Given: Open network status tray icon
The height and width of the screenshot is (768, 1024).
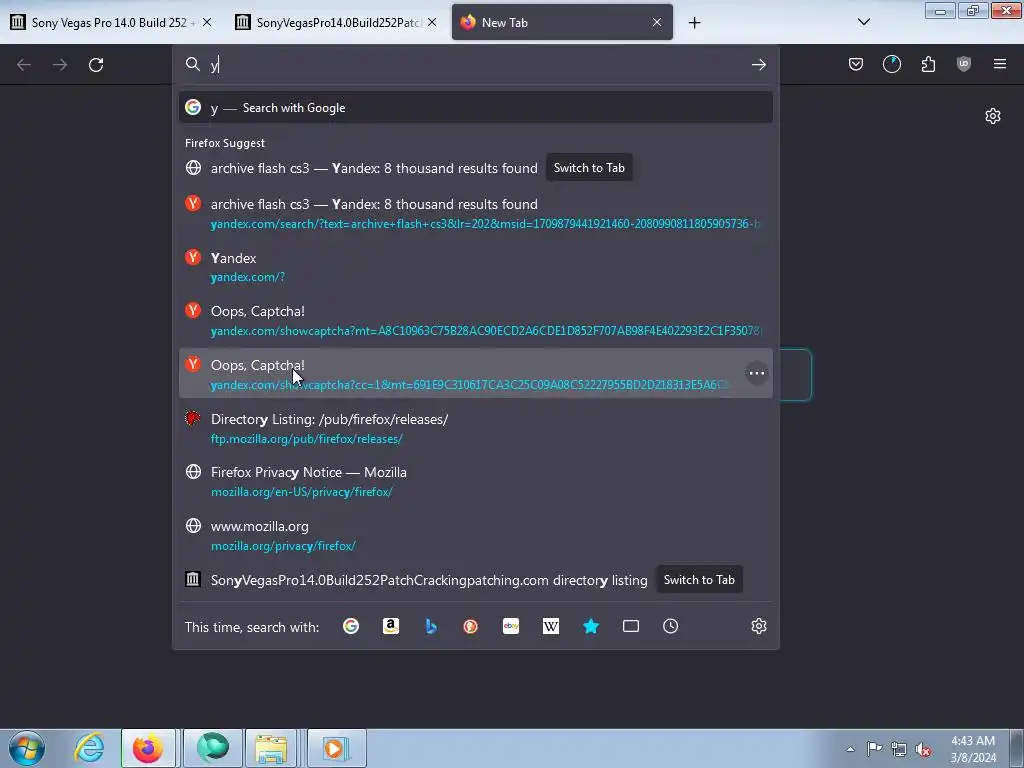Looking at the screenshot, I should pos(899,749).
